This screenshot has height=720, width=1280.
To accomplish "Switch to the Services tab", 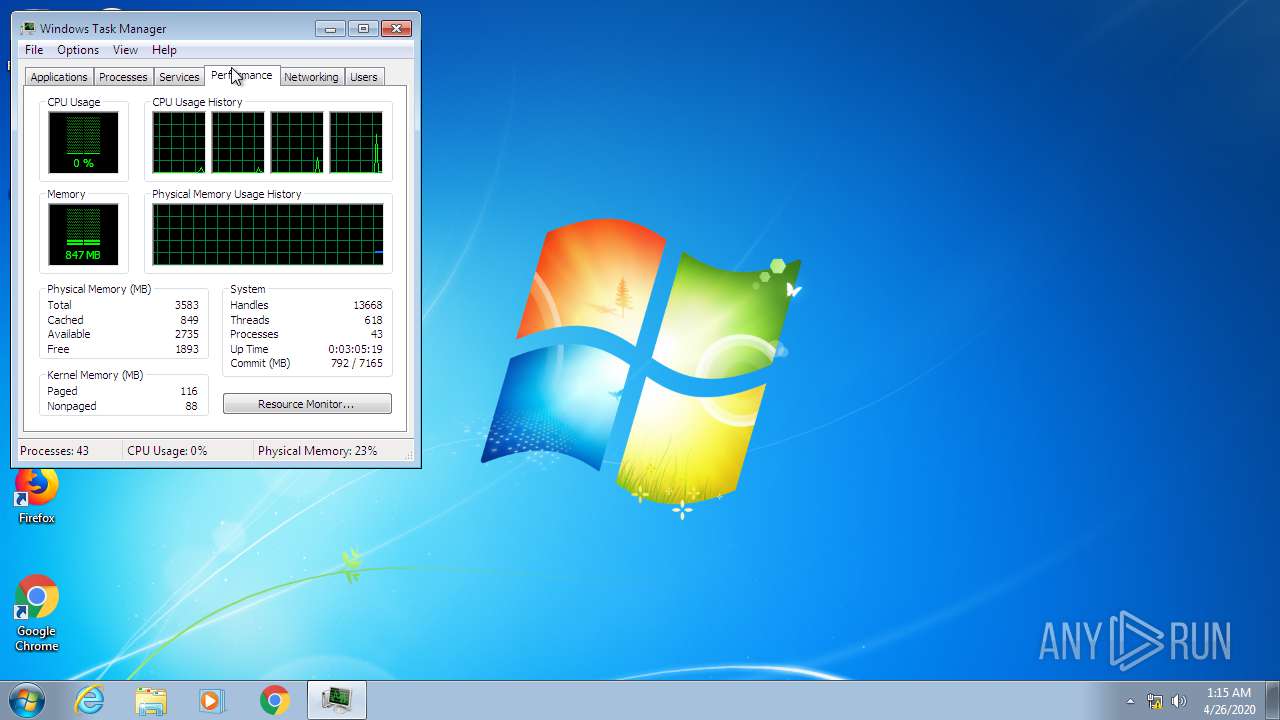I will point(179,77).
